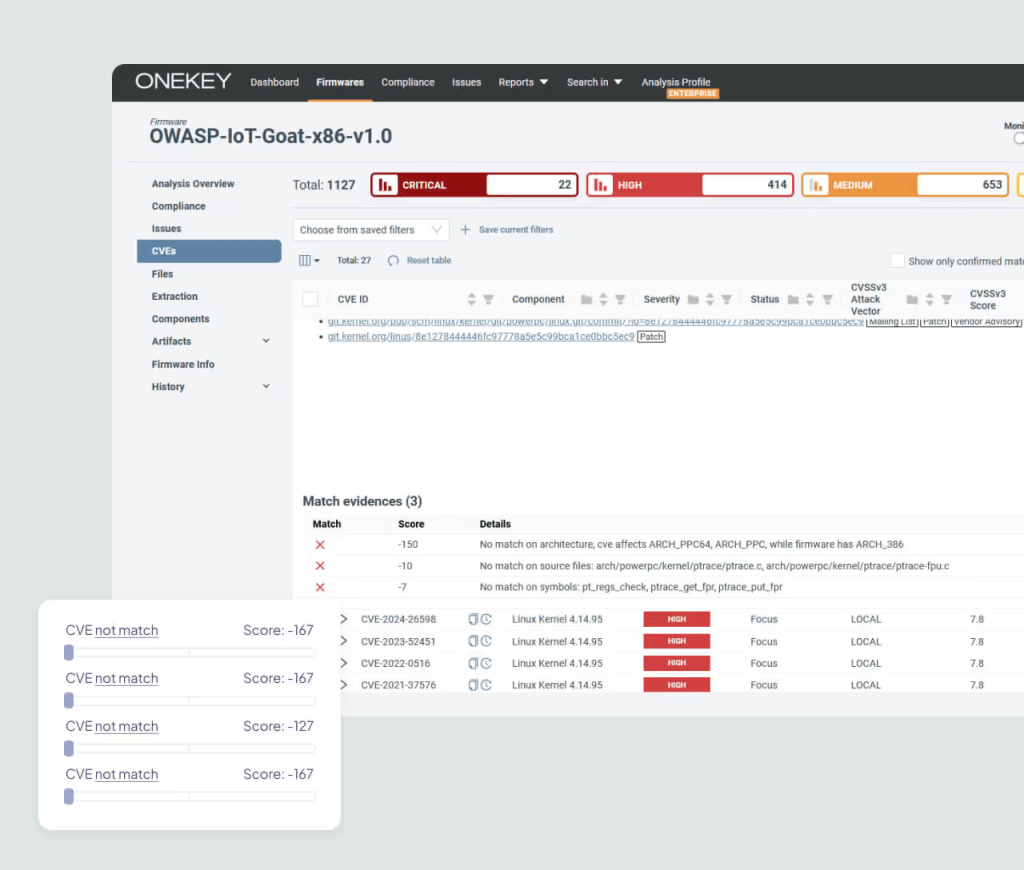This screenshot has width=1024, height=870.
Task: Expand the CVE-2022-0516 row
Action: click(343, 664)
